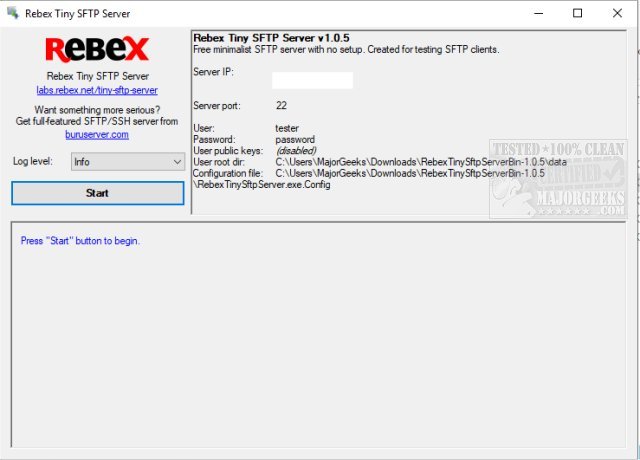Click the user root dir path ending in \data
Image resolution: width=640 pixels, height=460 pixels.
coord(421,162)
